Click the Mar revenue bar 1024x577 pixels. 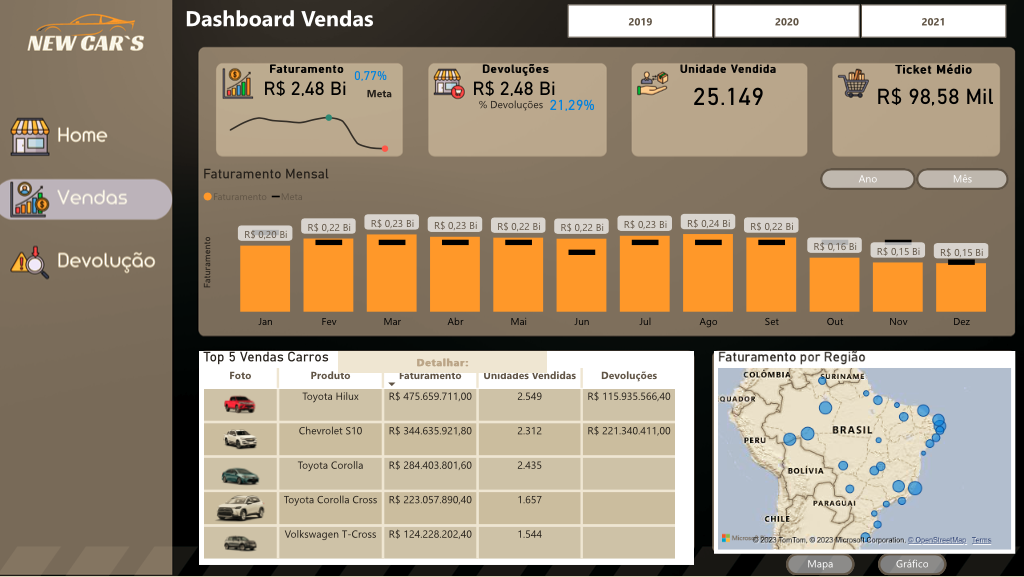392,273
